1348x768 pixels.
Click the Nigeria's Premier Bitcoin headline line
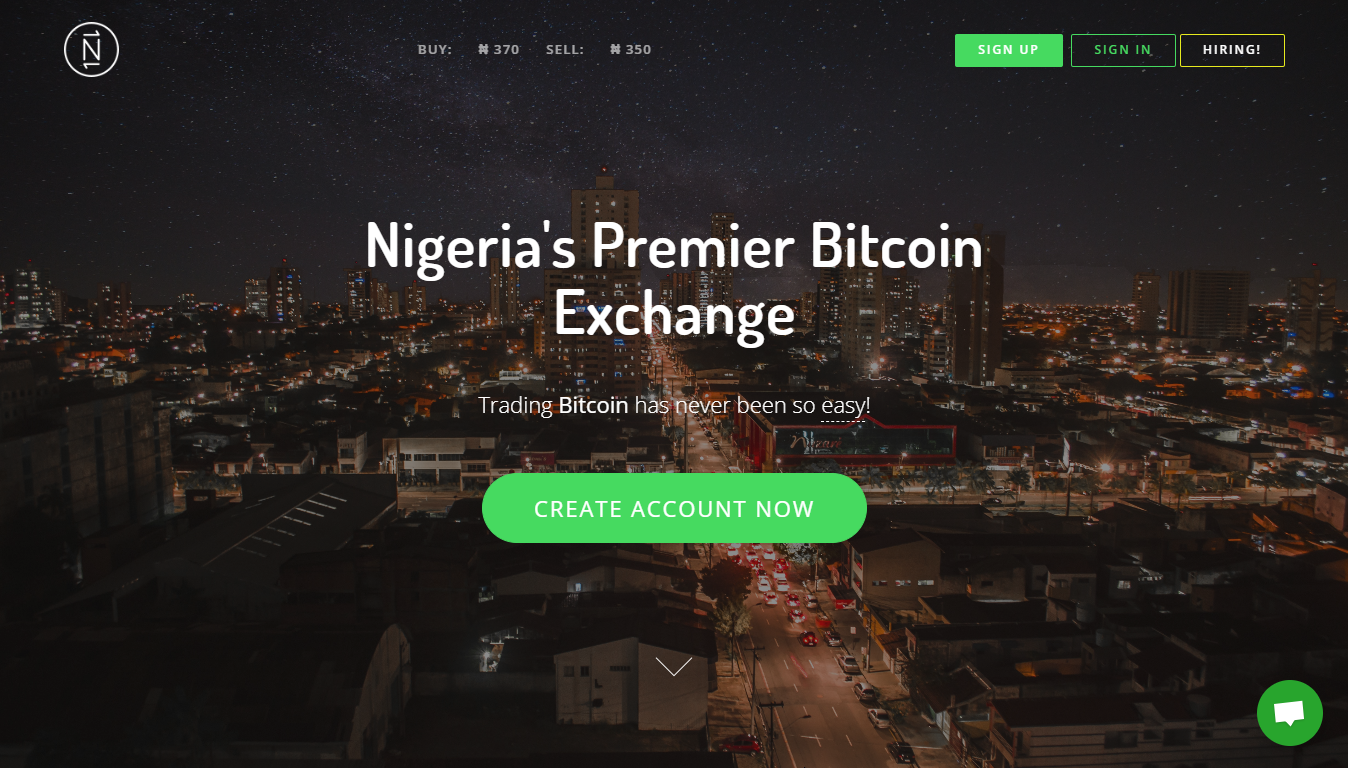click(x=674, y=246)
